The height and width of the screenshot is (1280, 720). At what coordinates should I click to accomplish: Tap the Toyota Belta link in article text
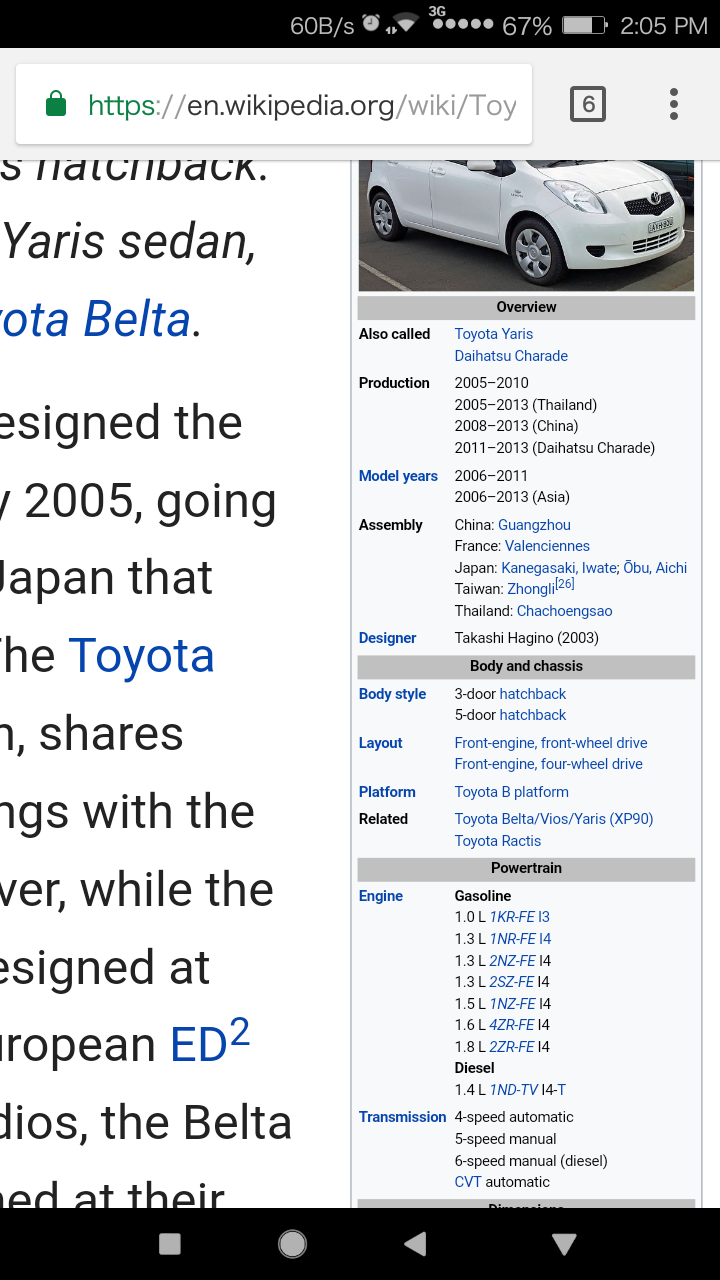tap(95, 320)
